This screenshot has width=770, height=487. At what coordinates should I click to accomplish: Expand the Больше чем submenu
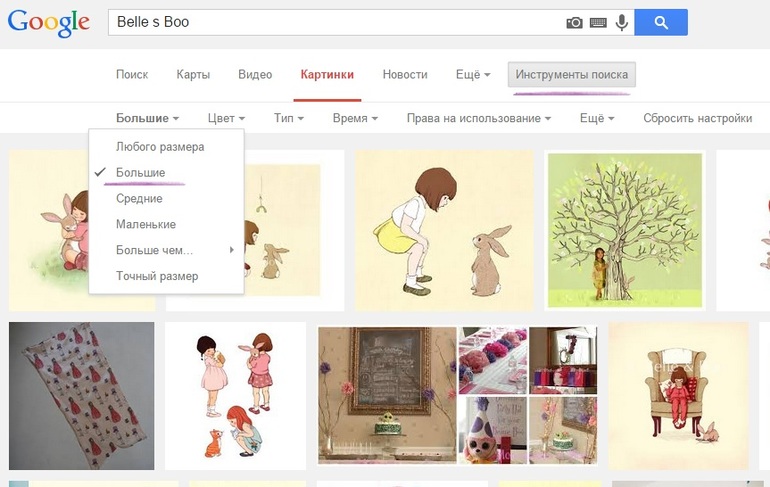point(155,250)
